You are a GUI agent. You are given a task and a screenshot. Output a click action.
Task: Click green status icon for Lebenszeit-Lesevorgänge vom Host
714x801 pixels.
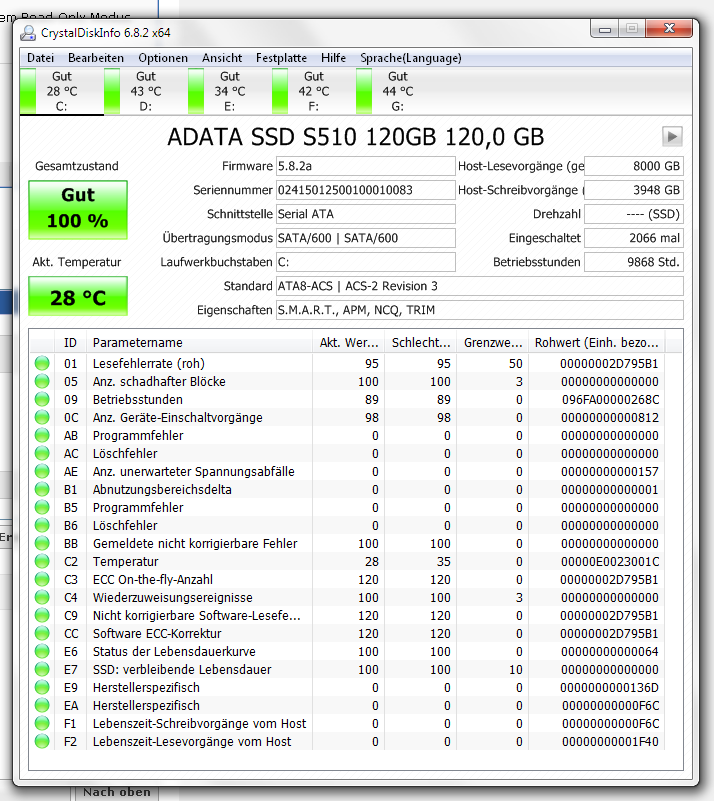tap(42, 741)
